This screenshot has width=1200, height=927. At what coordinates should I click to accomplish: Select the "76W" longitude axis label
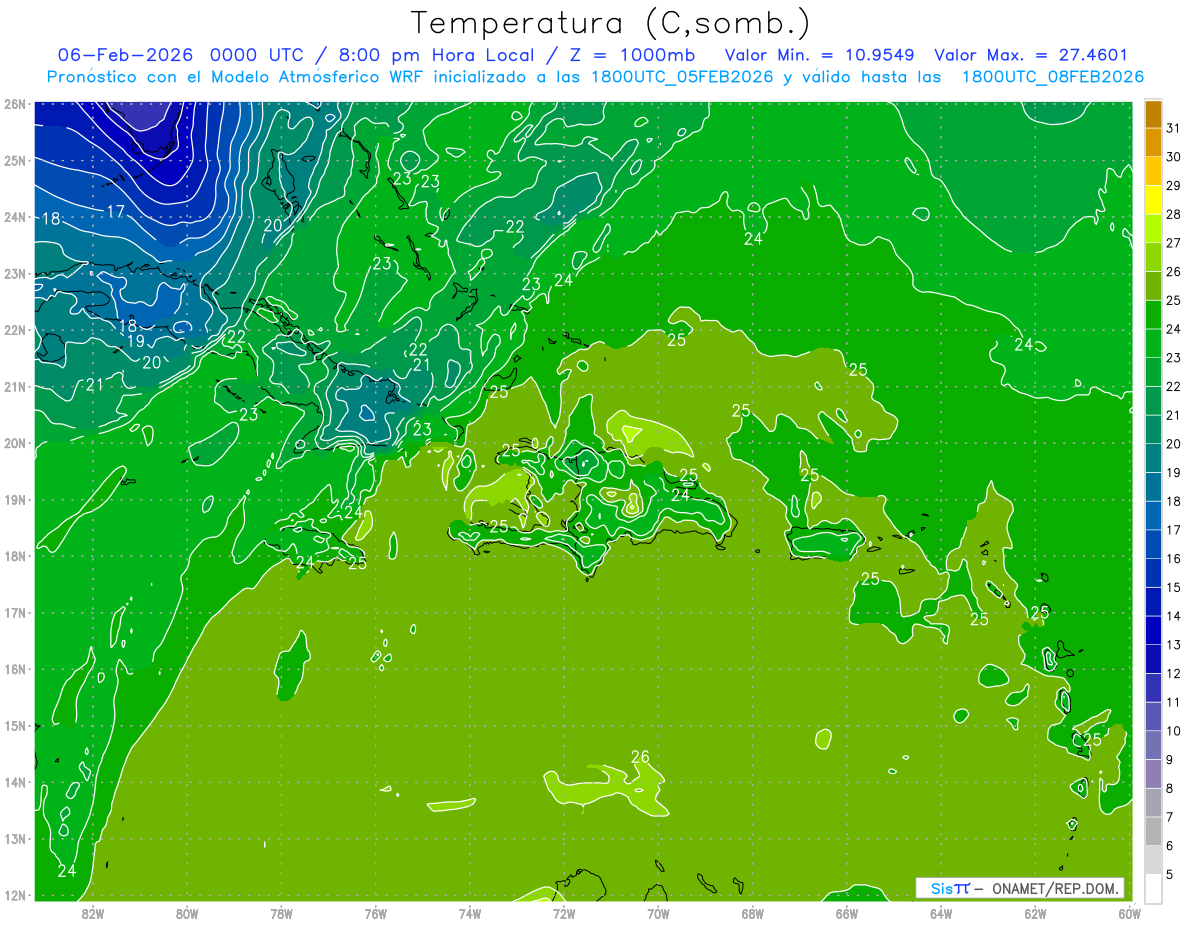coord(376,912)
